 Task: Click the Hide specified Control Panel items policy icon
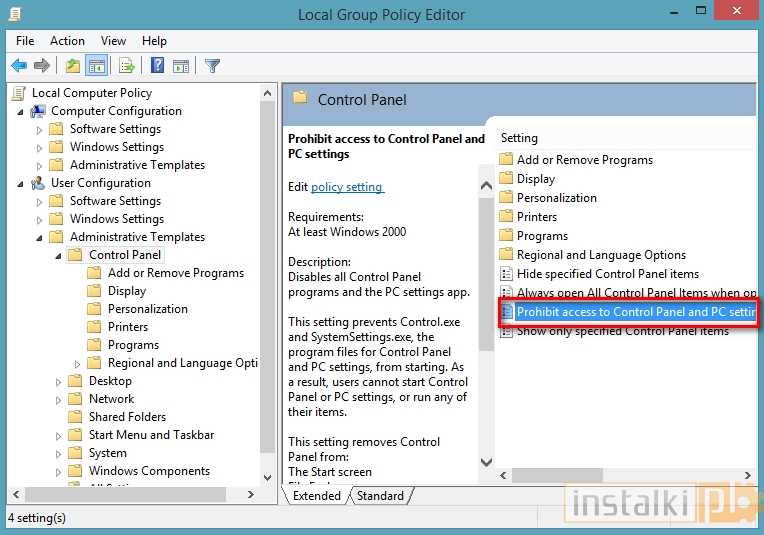506,274
